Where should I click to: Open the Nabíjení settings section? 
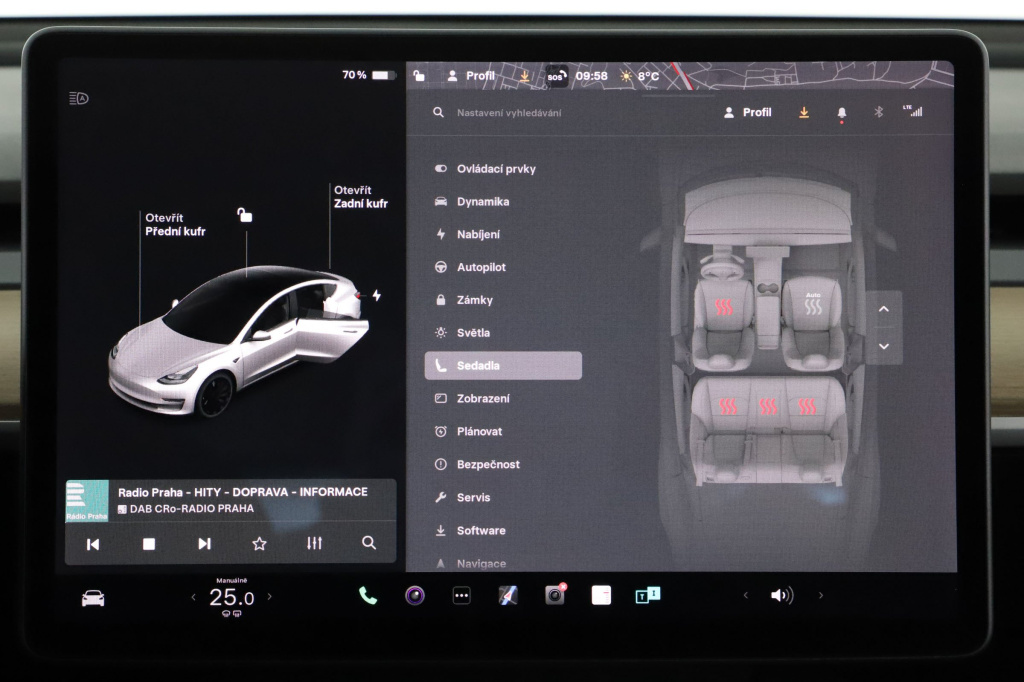click(x=478, y=234)
